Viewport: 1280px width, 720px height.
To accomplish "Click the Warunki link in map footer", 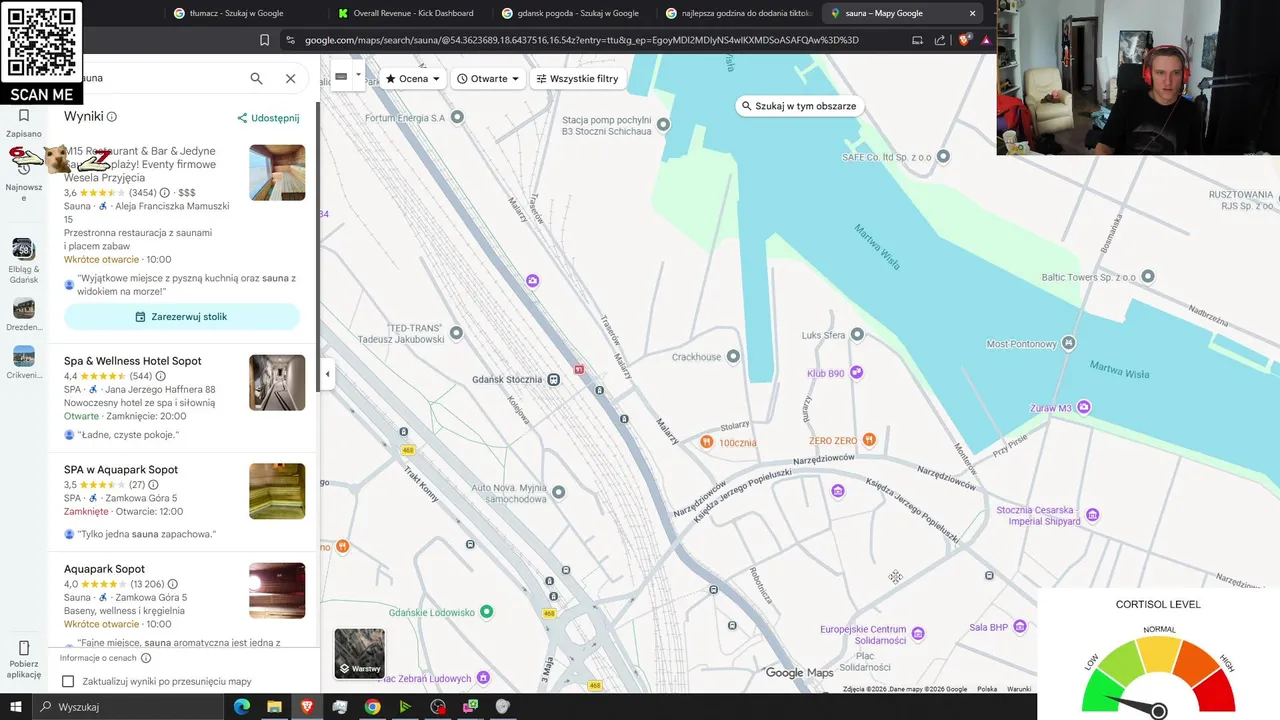I will [1019, 689].
